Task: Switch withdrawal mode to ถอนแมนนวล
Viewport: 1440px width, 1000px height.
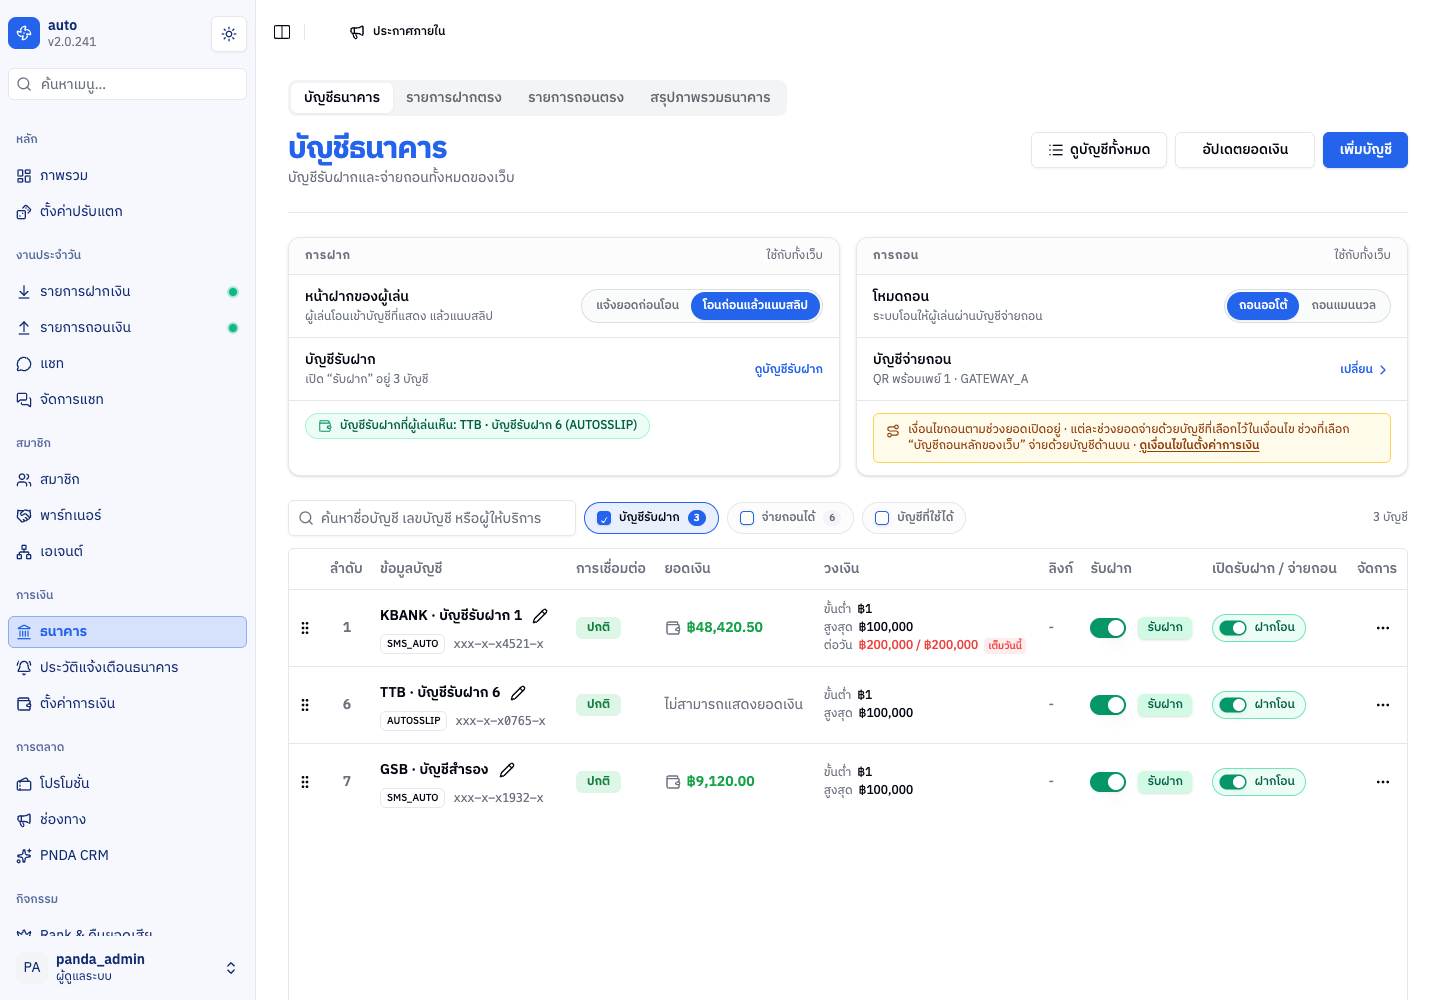Action: tap(1343, 306)
